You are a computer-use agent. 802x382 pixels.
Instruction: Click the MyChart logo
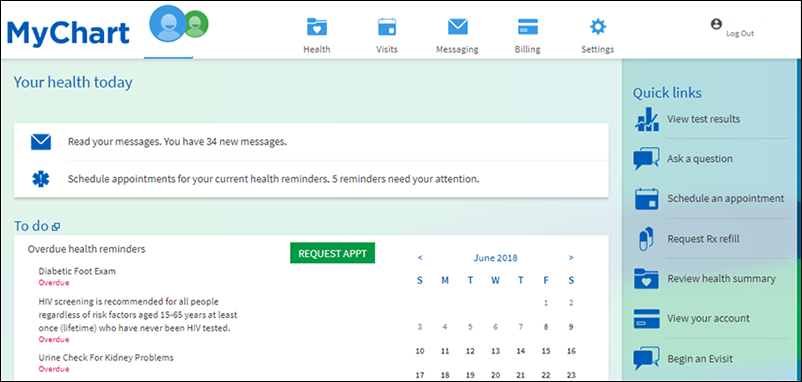pos(68,34)
